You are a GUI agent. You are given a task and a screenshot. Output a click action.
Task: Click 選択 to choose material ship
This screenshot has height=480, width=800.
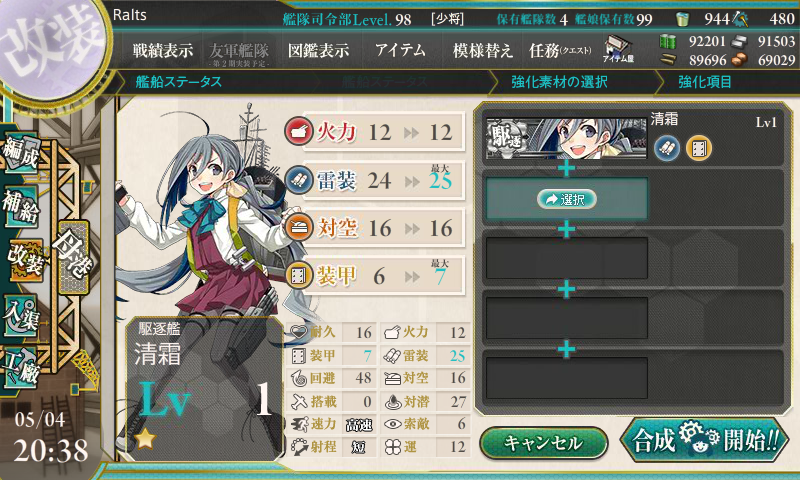[x=567, y=199]
